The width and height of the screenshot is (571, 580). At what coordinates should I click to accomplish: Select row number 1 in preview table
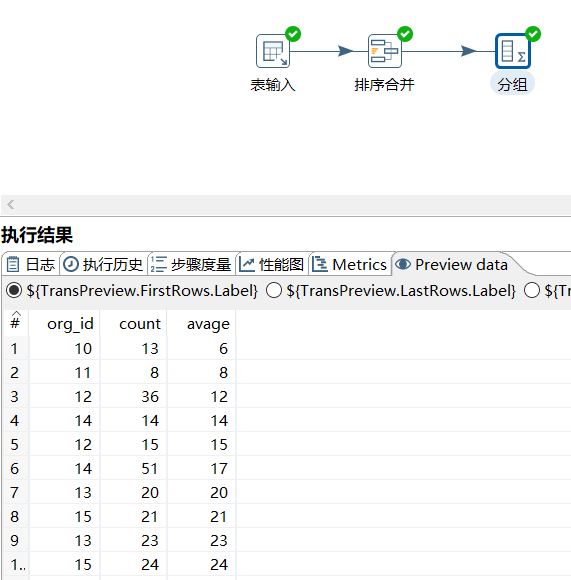pos(16,348)
